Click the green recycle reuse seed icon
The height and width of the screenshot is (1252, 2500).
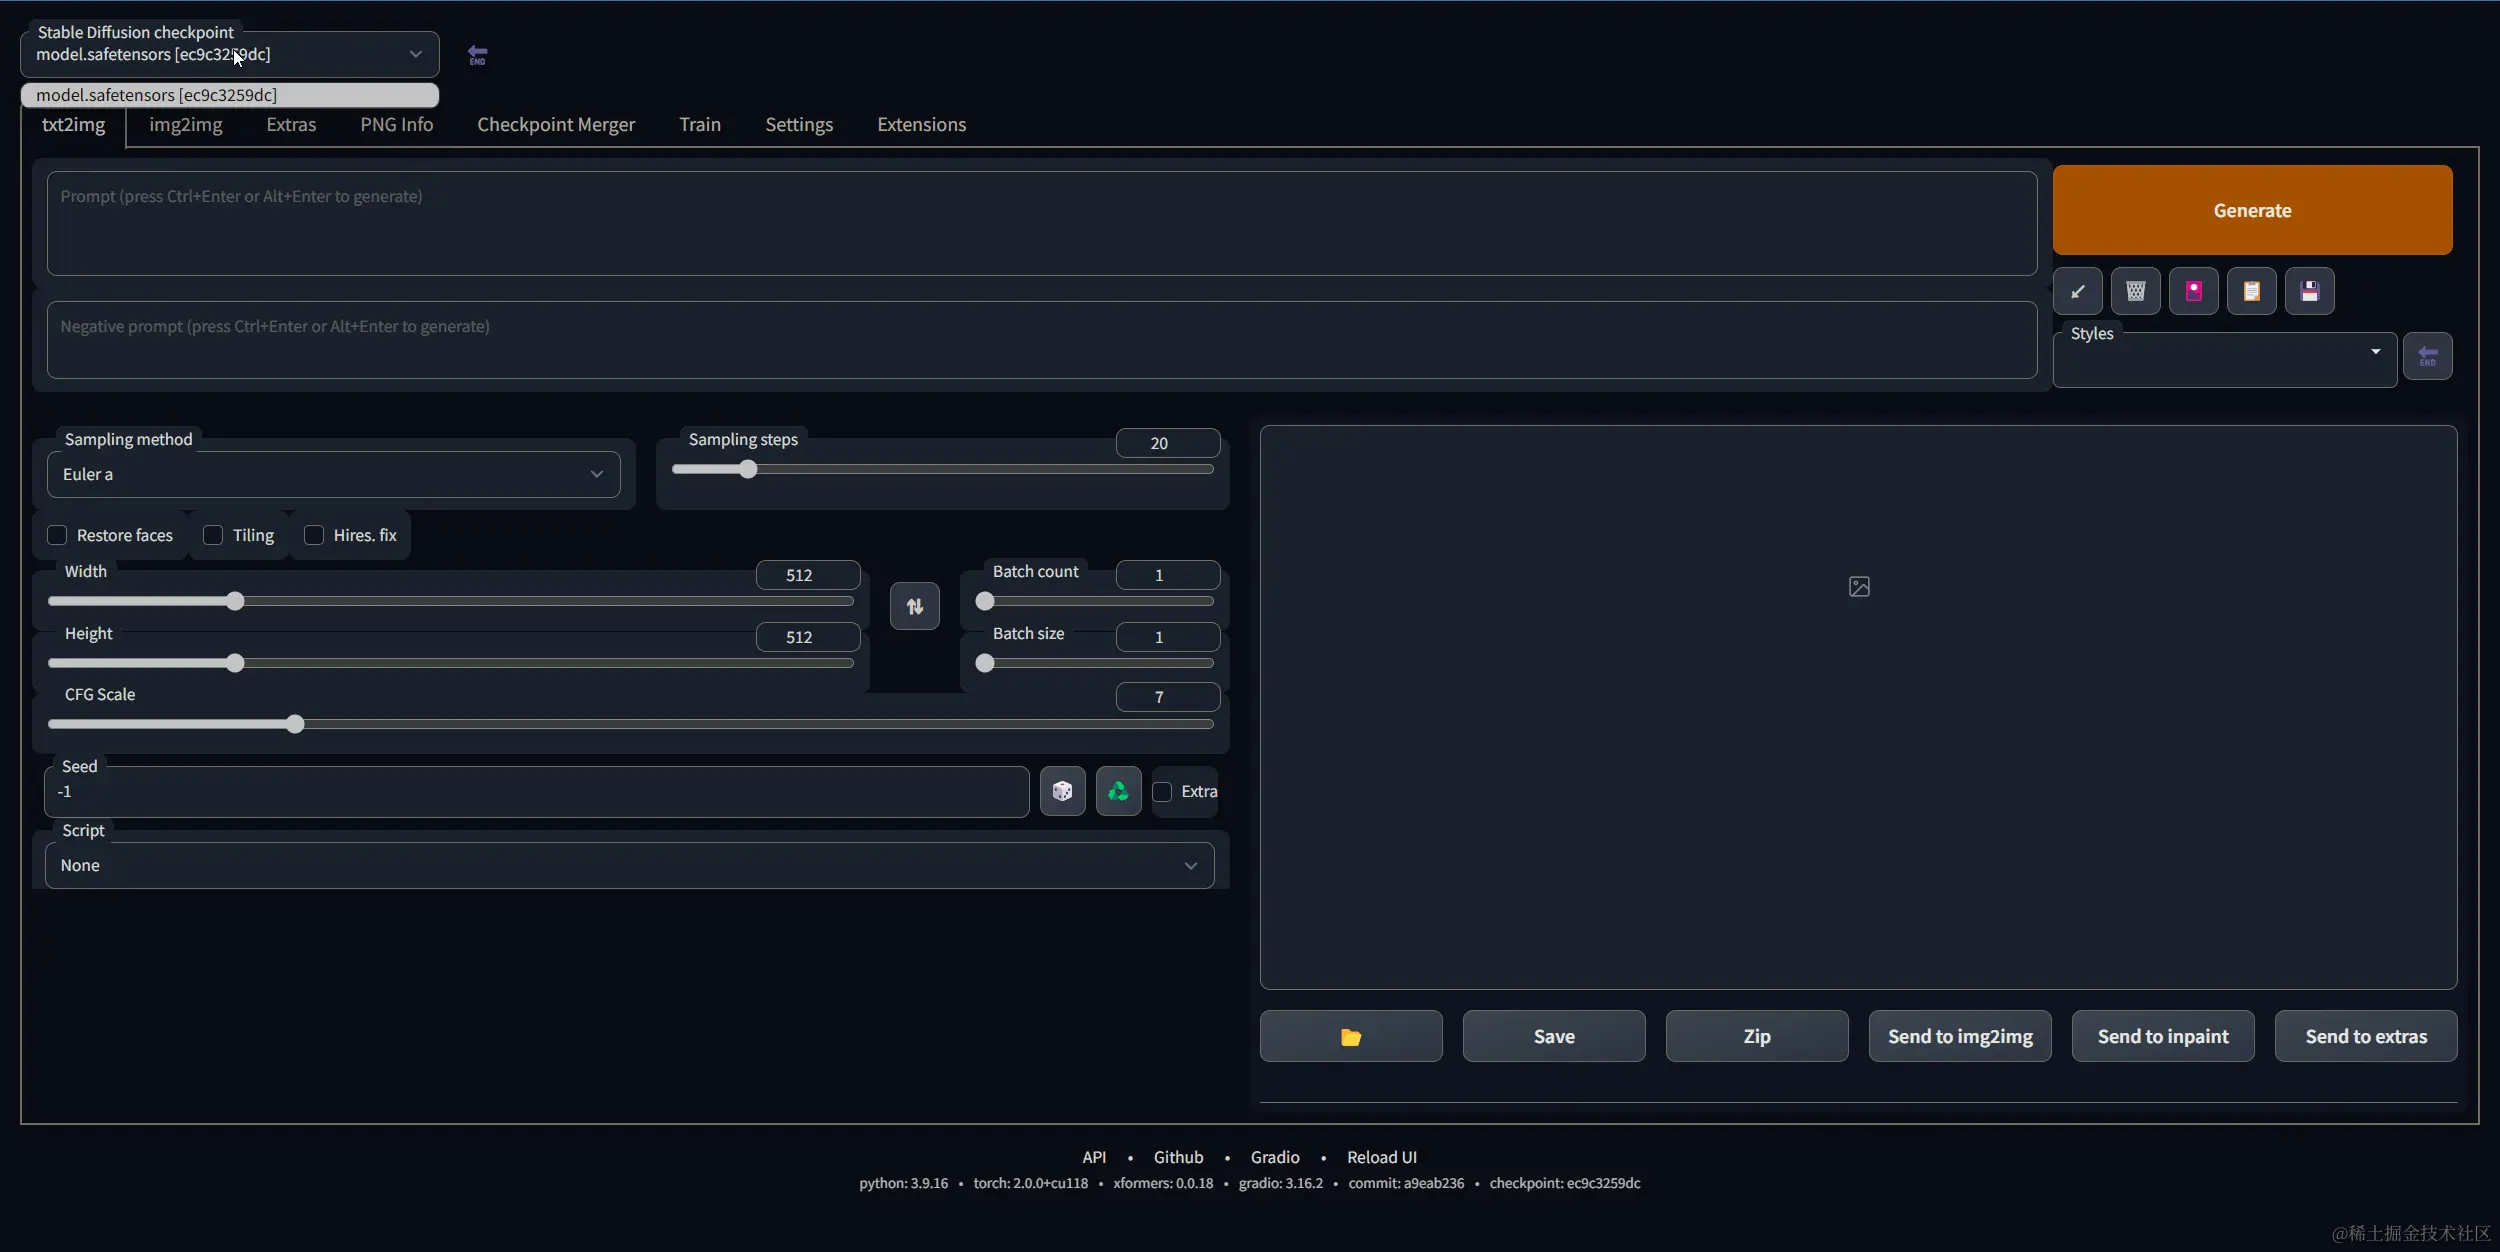(1118, 791)
